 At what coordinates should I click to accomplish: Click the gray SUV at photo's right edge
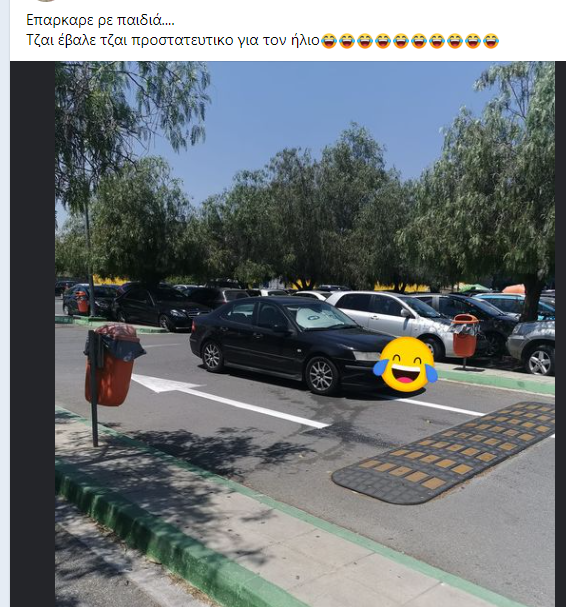[x=531, y=347]
